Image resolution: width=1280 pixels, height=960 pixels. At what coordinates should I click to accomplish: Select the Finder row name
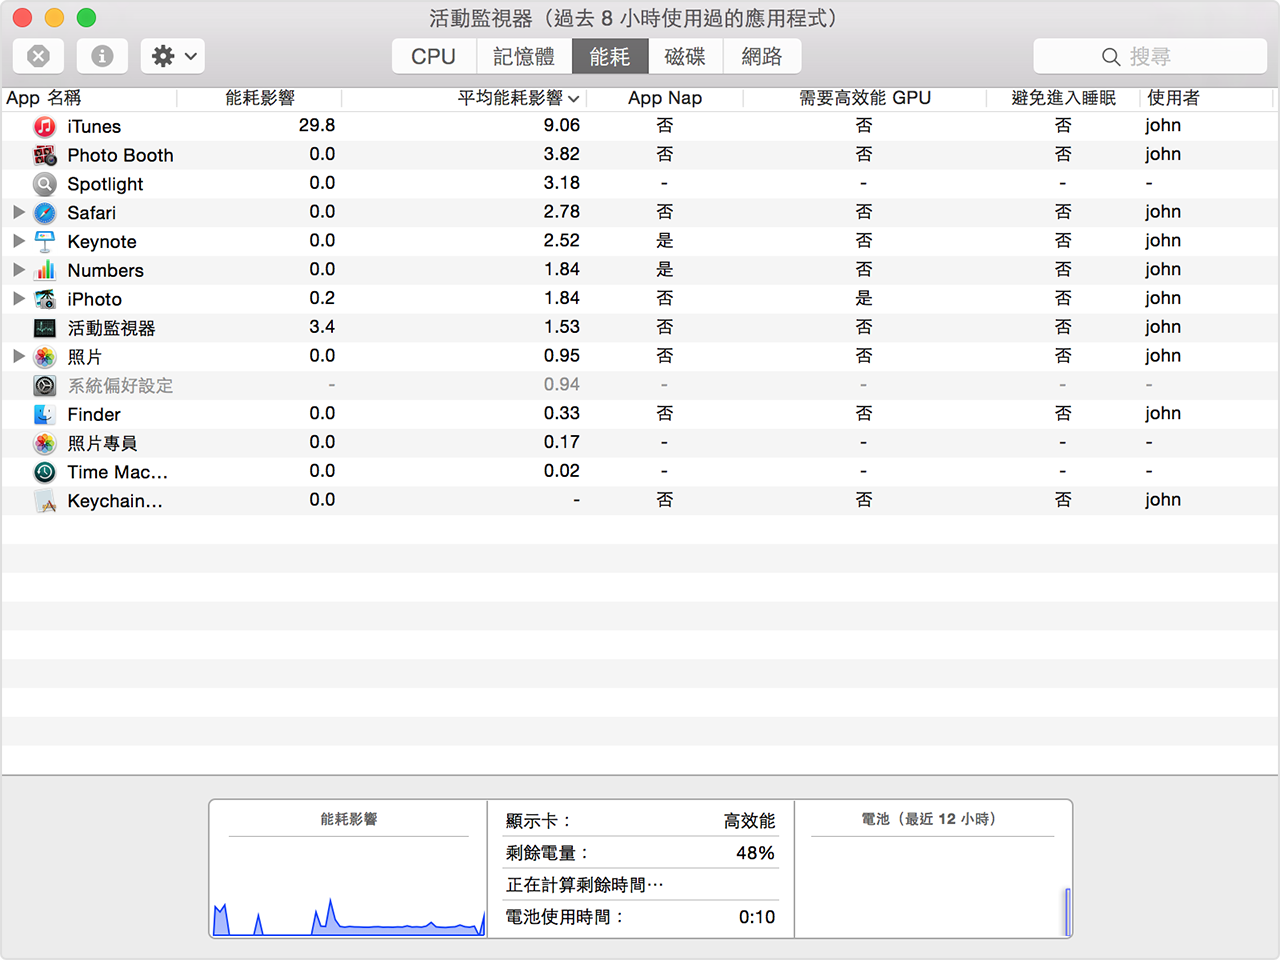[x=94, y=415]
